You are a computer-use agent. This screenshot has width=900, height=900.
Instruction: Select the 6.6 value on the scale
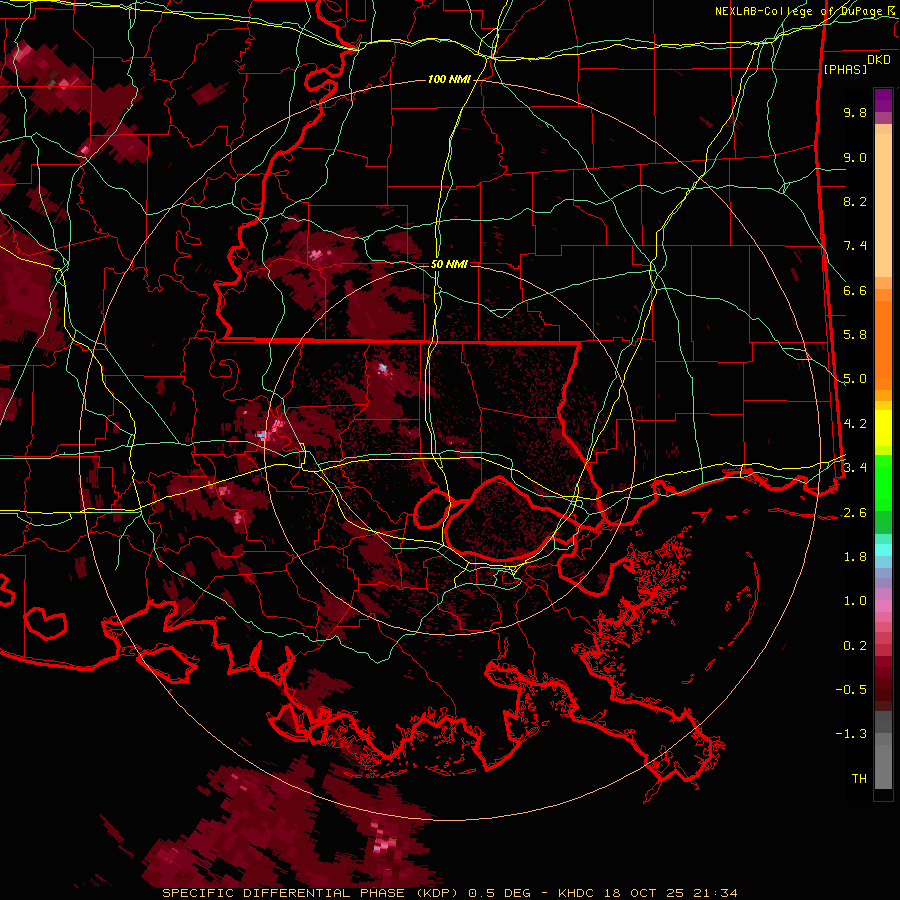pyautogui.click(x=855, y=290)
